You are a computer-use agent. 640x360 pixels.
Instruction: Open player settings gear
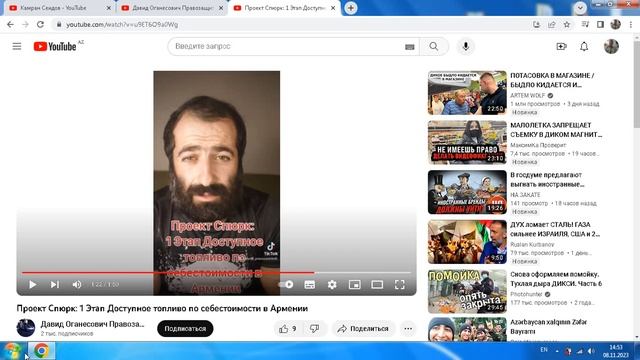coord(332,284)
